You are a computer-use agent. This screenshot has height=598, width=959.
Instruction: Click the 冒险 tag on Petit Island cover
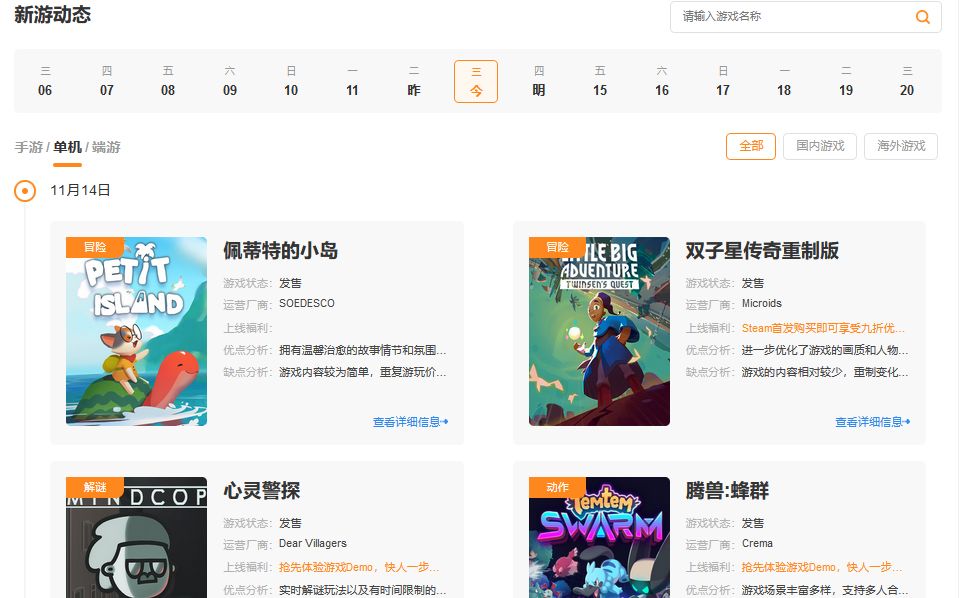tap(95, 247)
